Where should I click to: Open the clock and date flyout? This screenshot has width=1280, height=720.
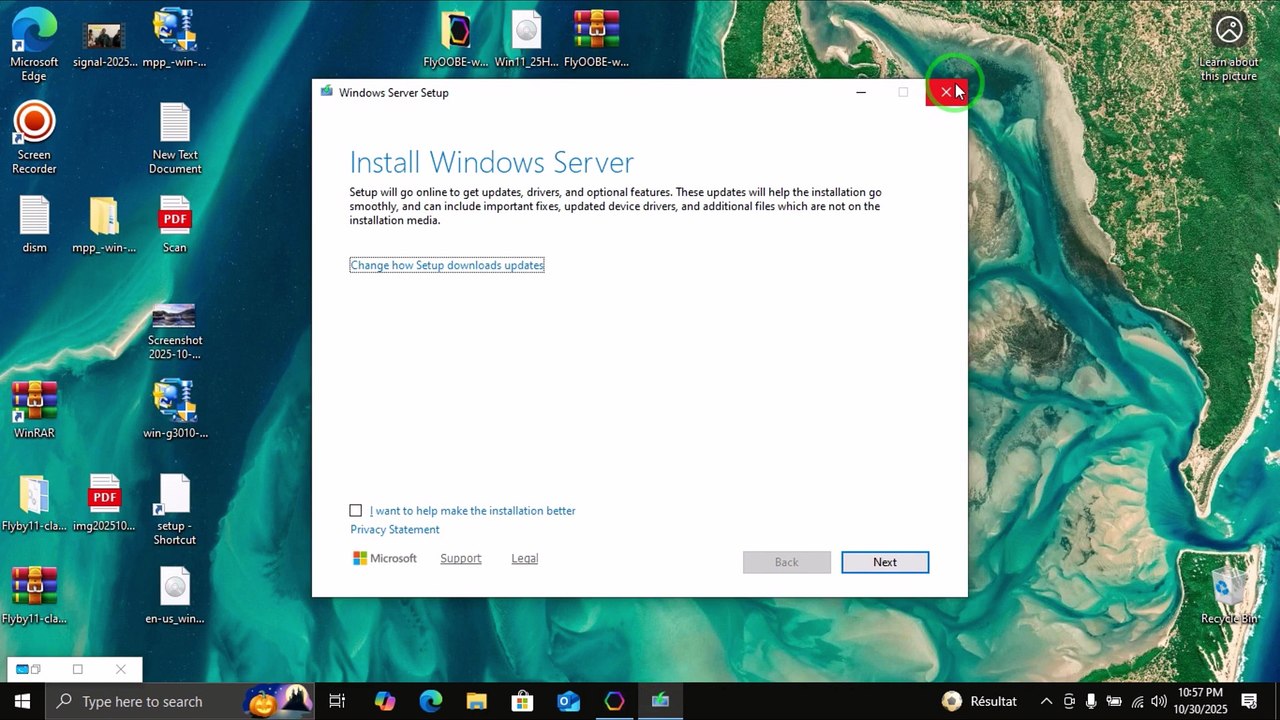1200,701
